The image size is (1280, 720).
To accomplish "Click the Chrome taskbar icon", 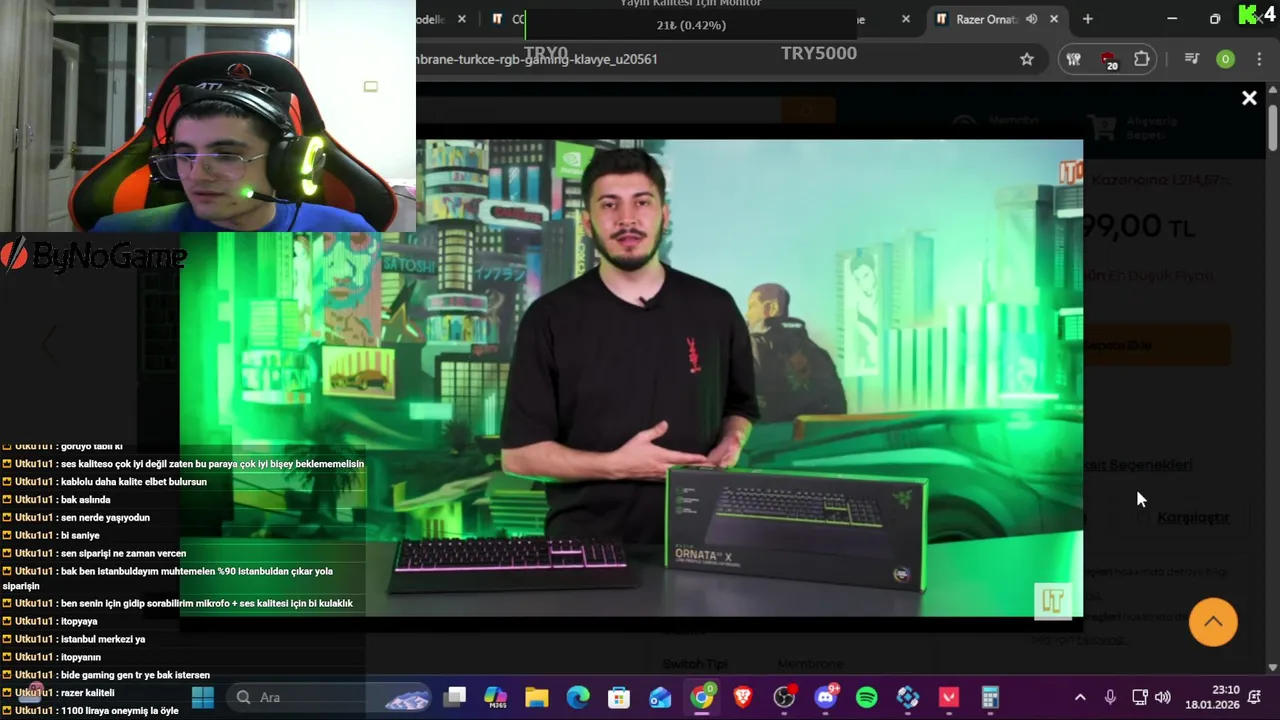I will [x=702, y=697].
